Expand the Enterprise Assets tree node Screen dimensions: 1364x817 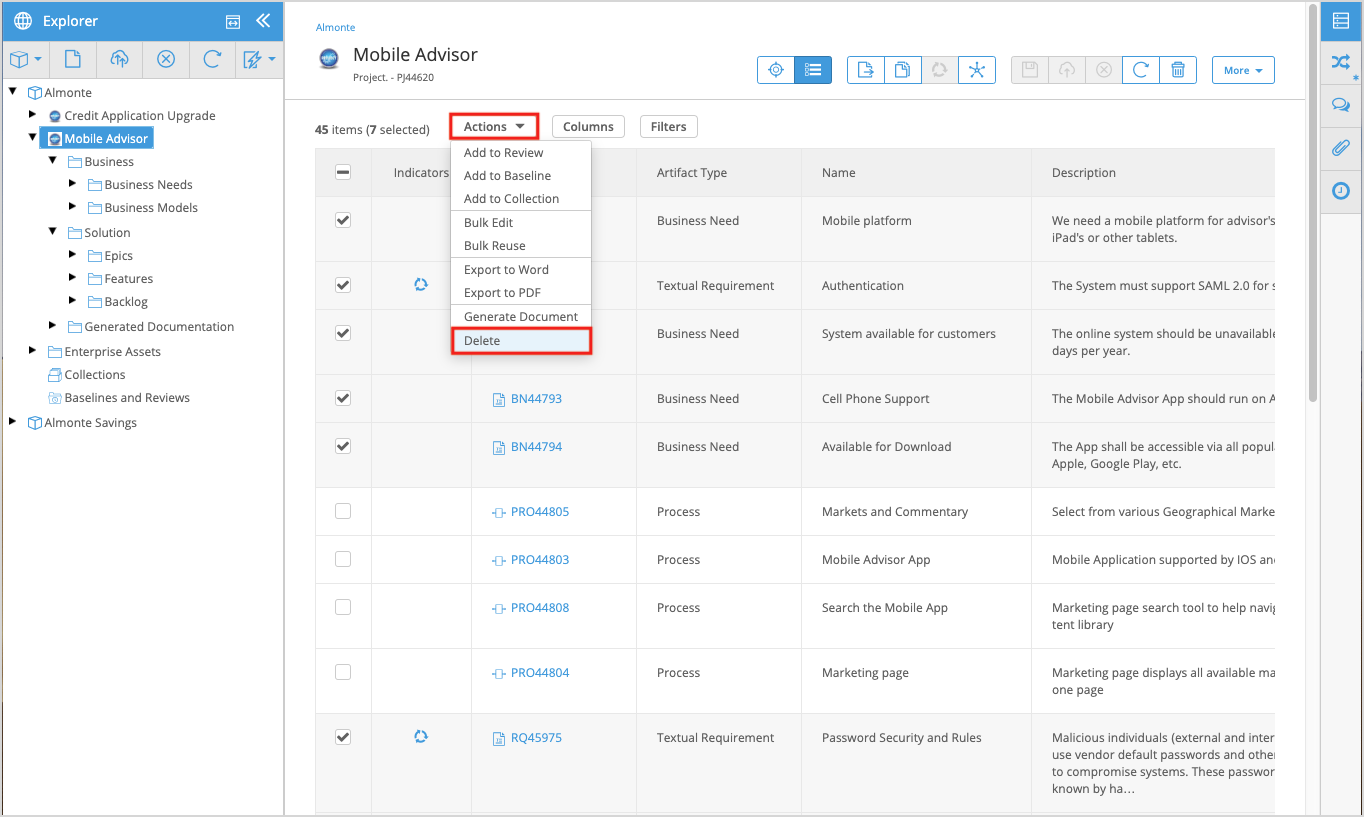(x=31, y=351)
